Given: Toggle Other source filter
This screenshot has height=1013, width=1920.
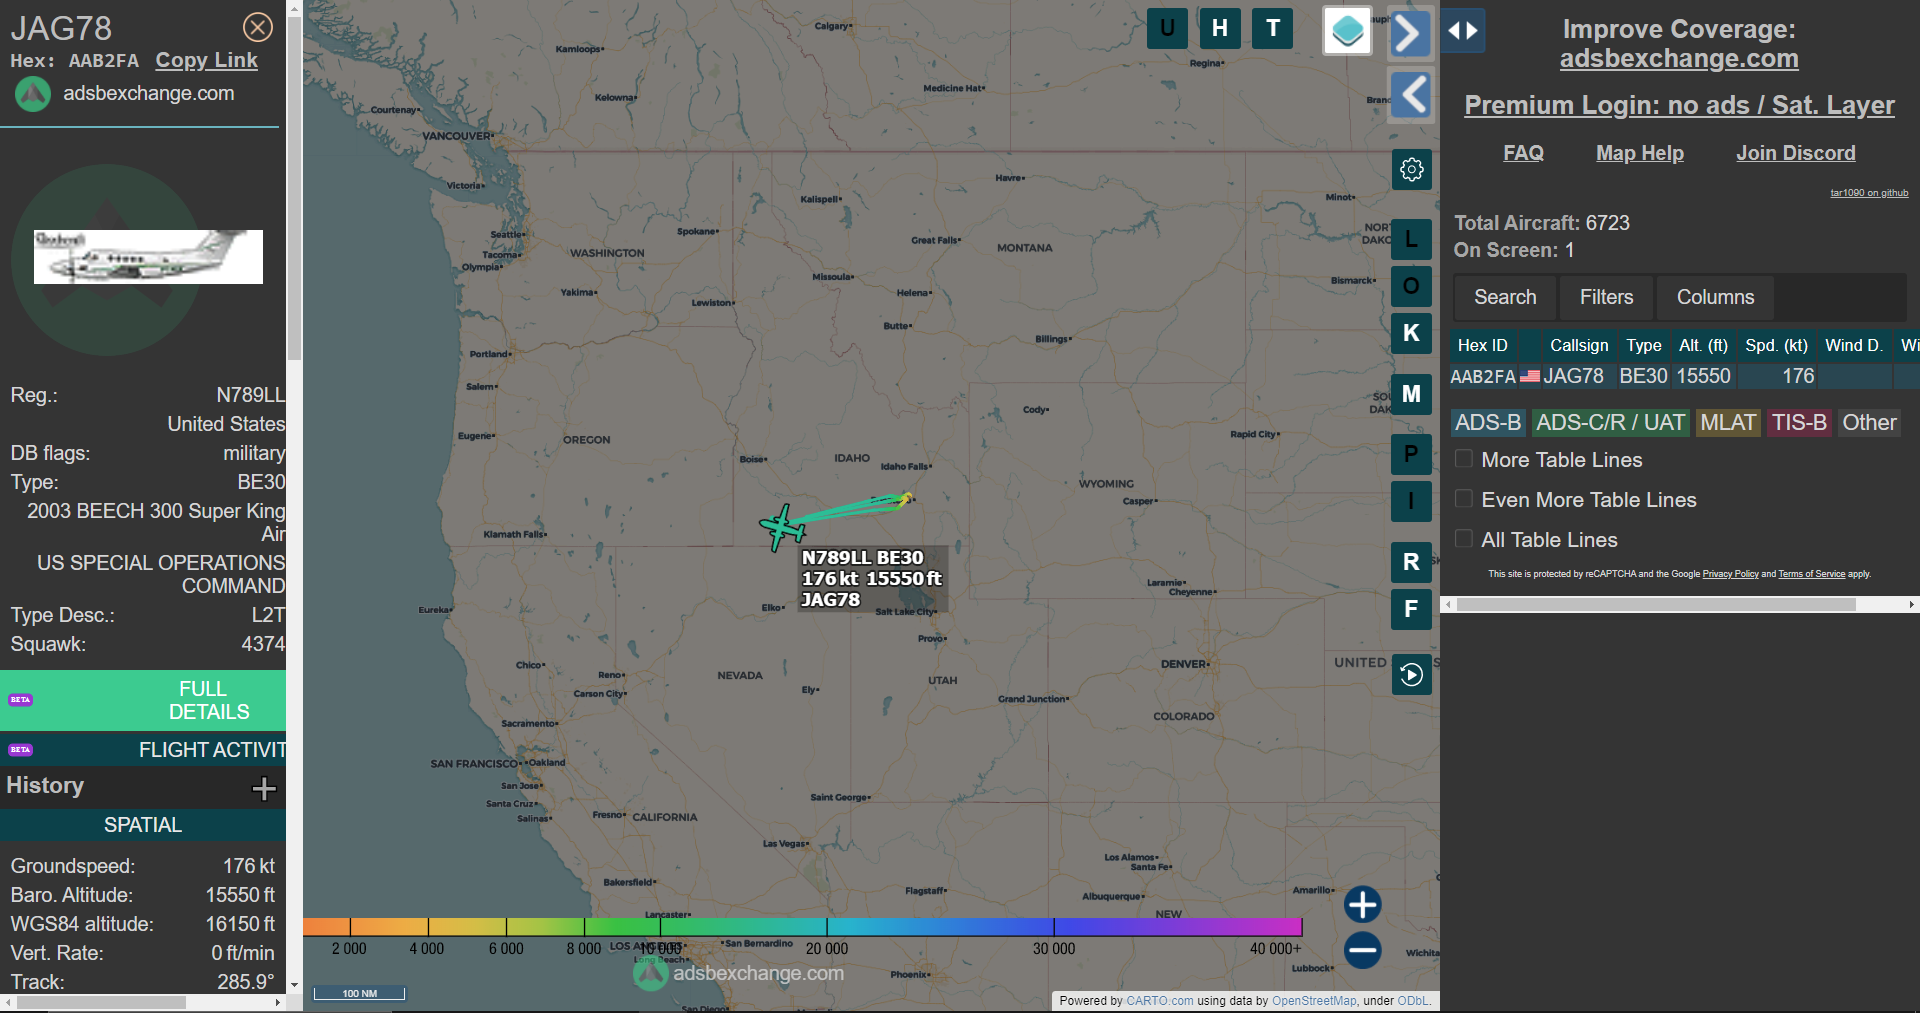Looking at the screenshot, I should click(x=1869, y=423).
